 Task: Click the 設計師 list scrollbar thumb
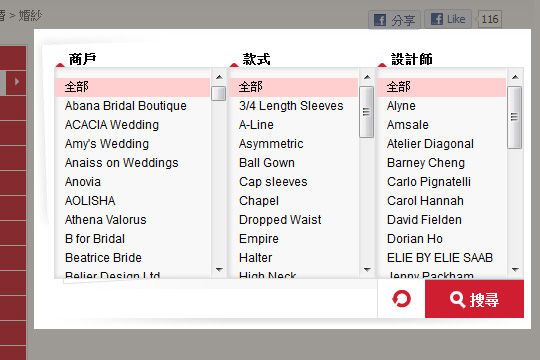pos(515,117)
